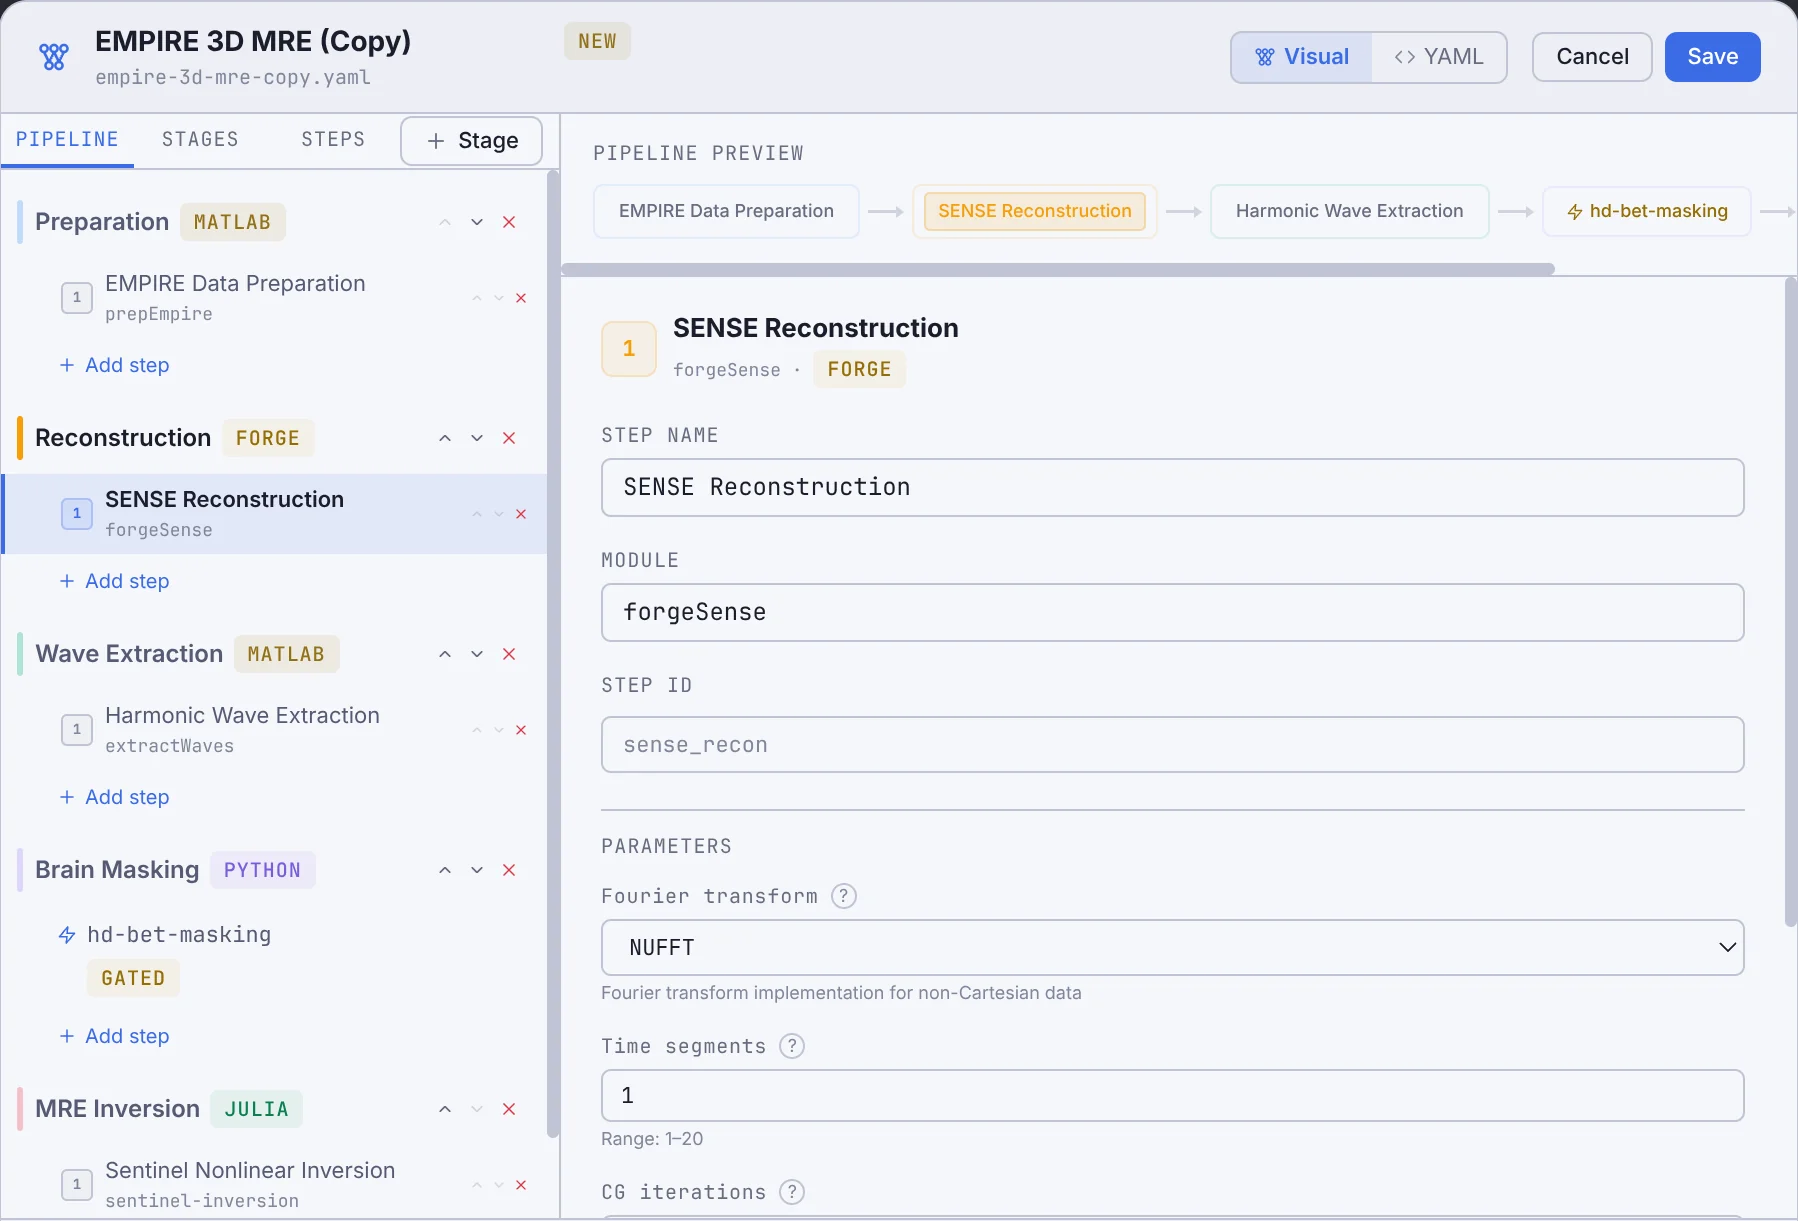Click the help icon beside Time segments

[x=792, y=1046]
